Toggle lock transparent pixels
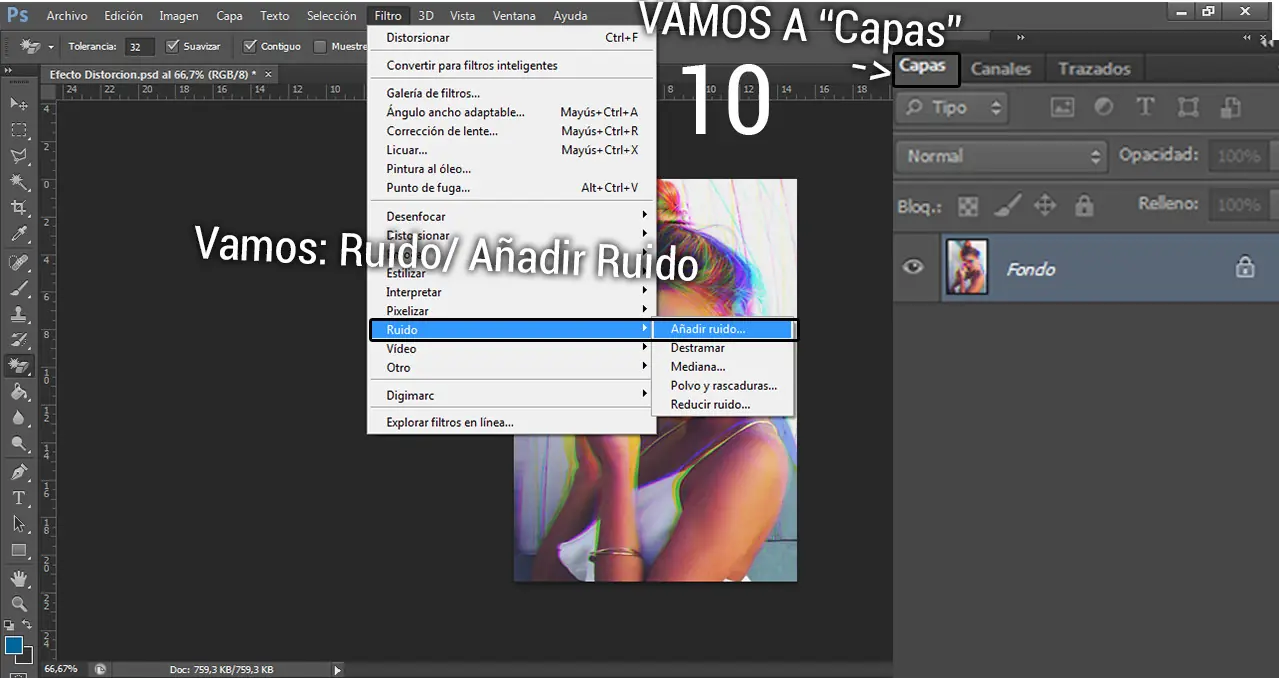Viewport: 1279px width, 678px height. coord(968,205)
